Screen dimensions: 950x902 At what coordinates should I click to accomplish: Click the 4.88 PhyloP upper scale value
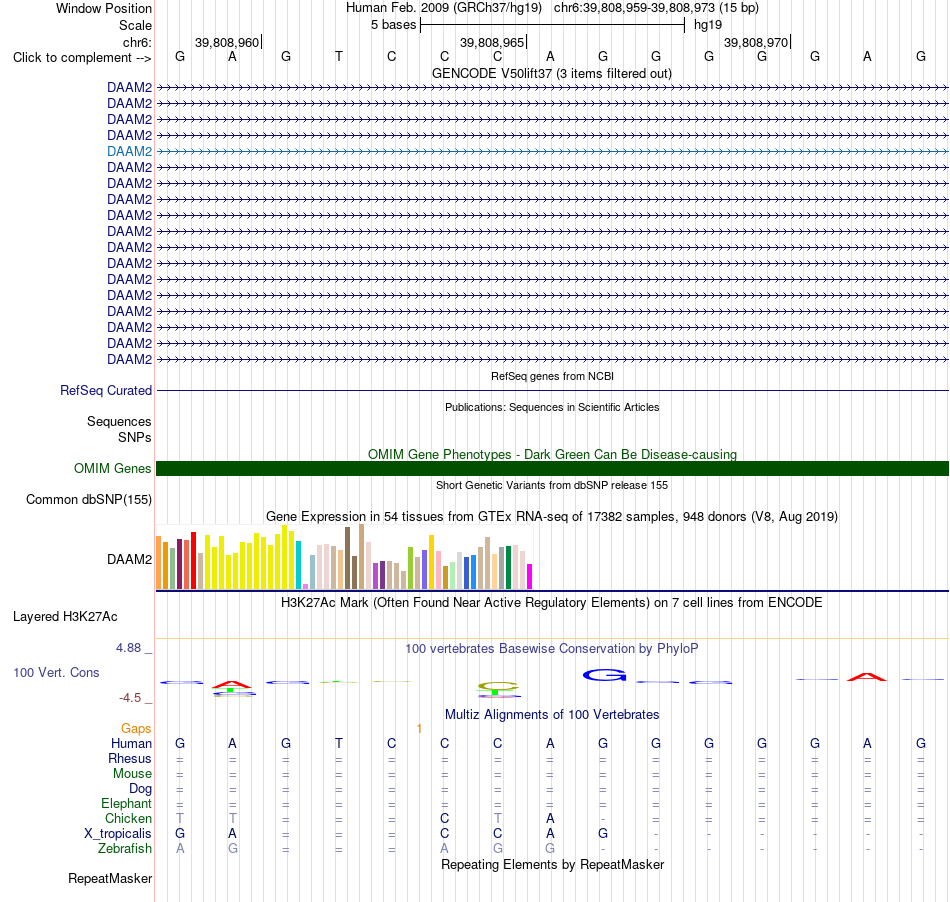[x=128, y=648]
